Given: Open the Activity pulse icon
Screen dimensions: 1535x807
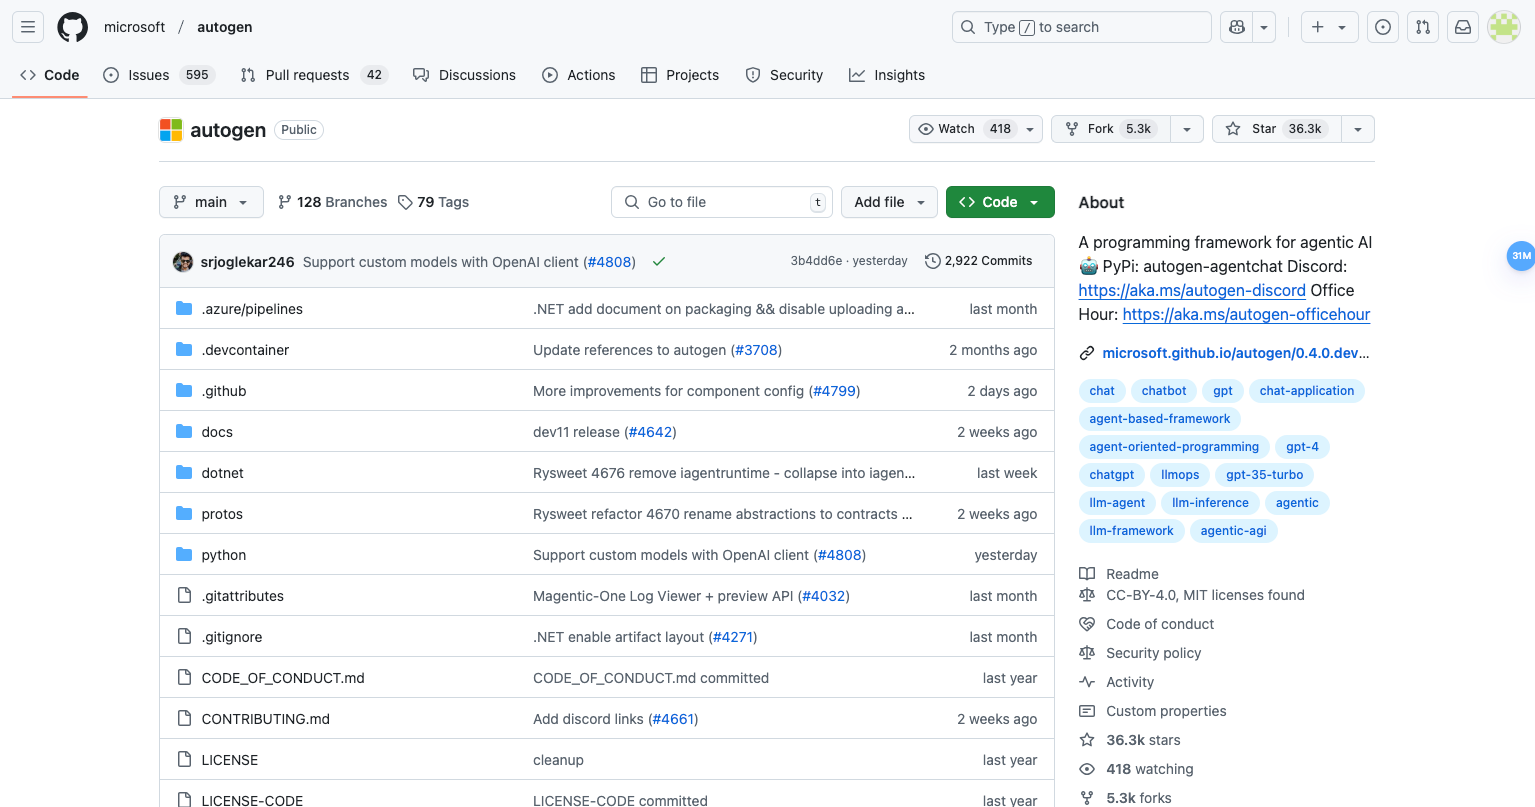Looking at the screenshot, I should pos(1087,682).
